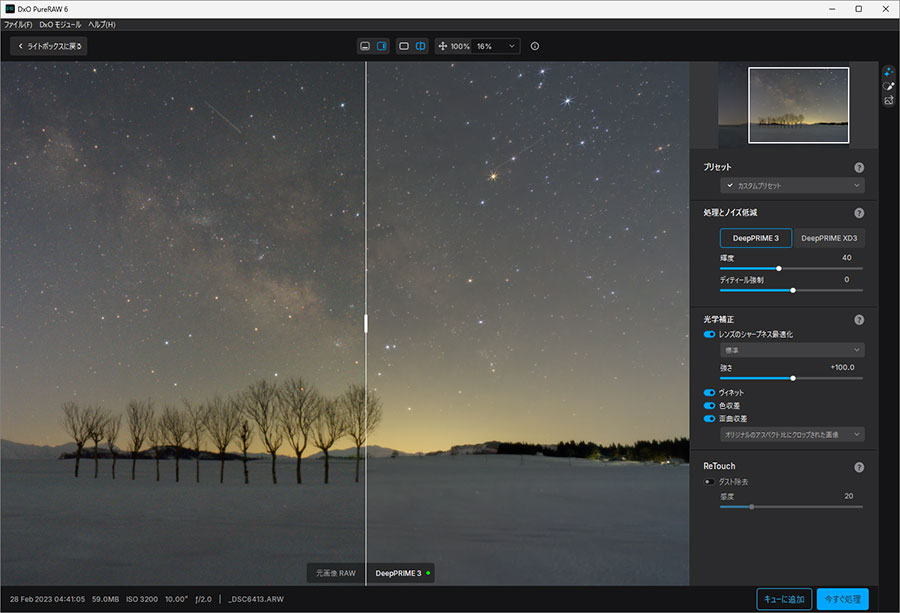Open the image information icon
This screenshot has width=900, height=613.
[x=536, y=45]
